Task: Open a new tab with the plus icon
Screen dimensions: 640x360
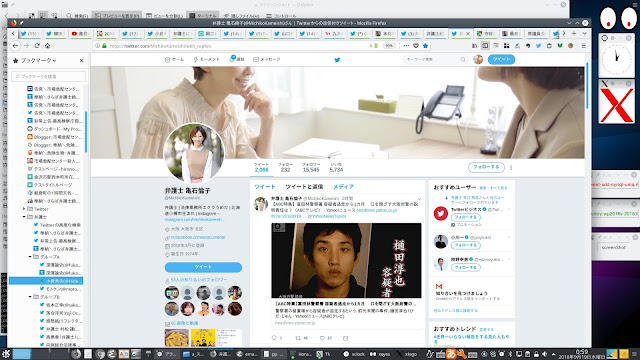Action: [574, 33]
